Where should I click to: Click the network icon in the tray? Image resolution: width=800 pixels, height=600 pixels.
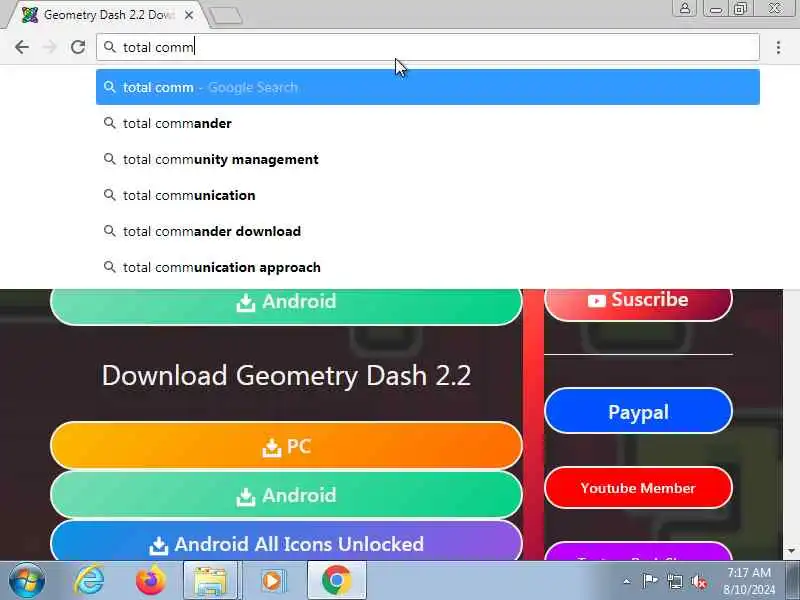tap(674, 581)
